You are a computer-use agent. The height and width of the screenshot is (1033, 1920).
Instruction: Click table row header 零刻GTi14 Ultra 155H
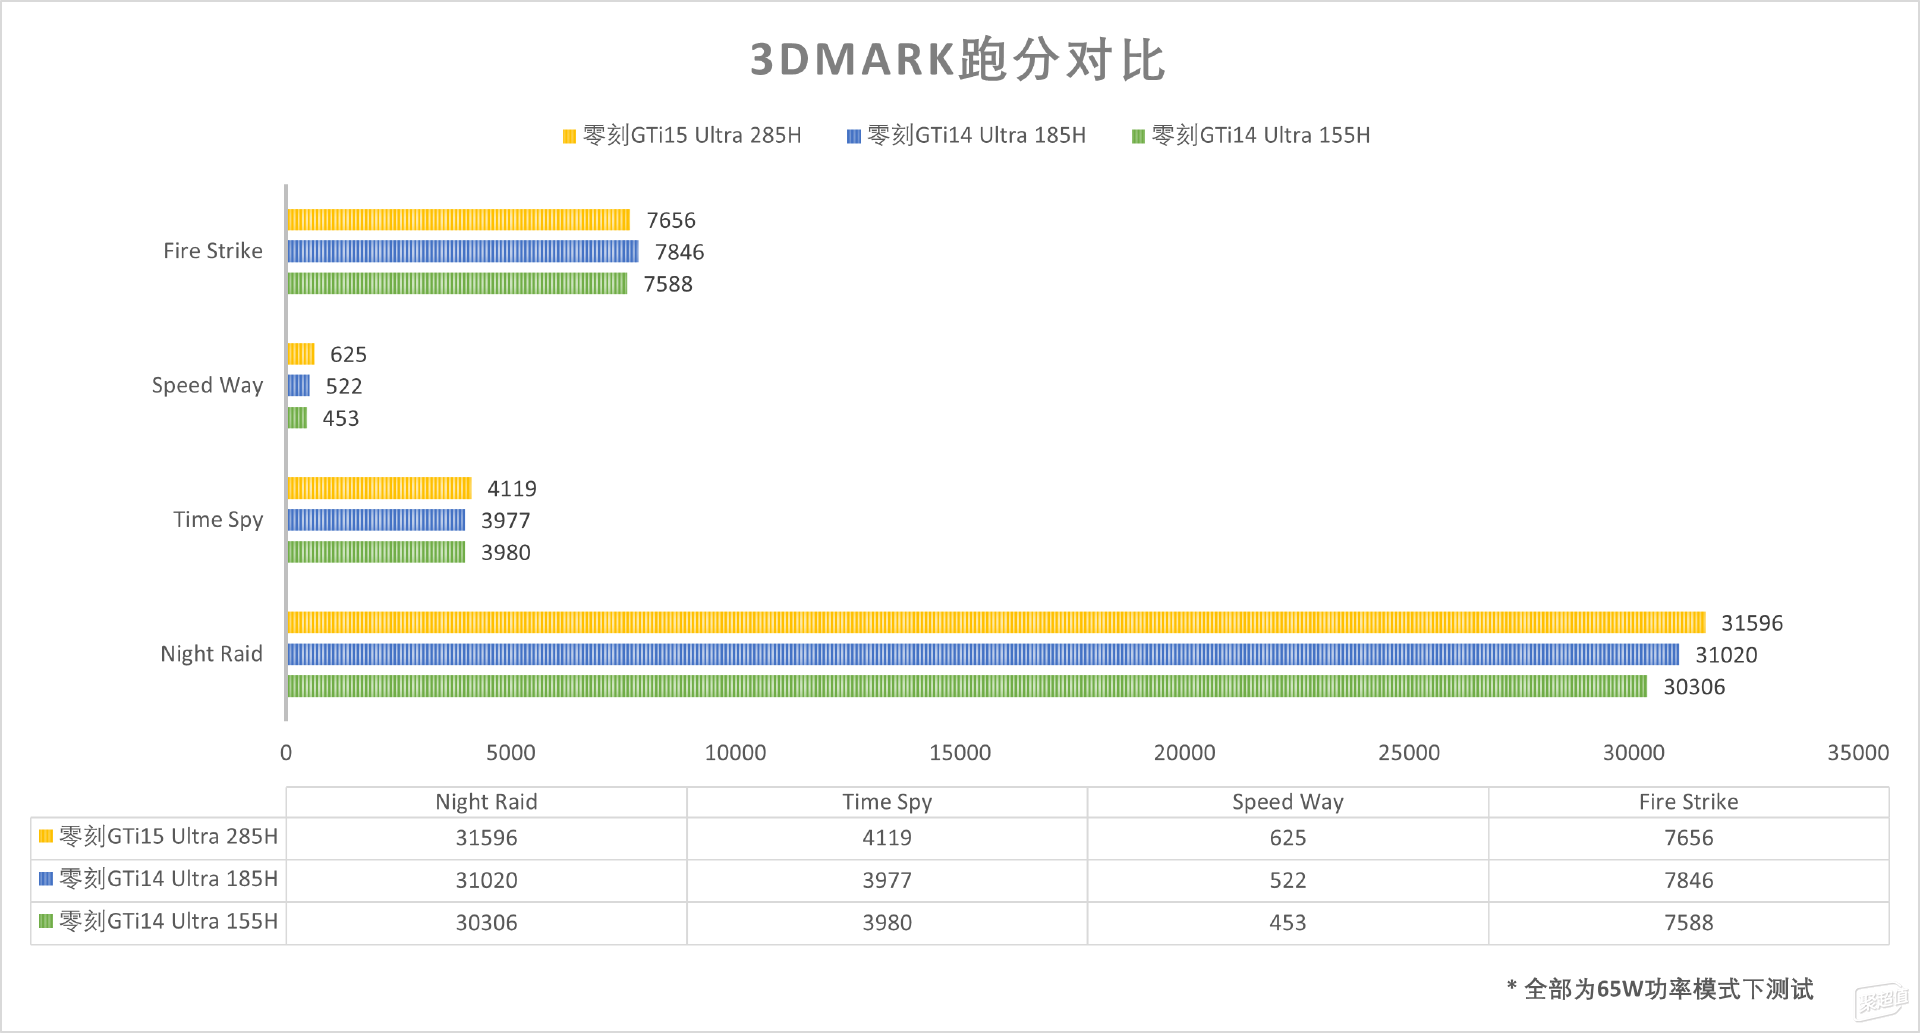159,922
